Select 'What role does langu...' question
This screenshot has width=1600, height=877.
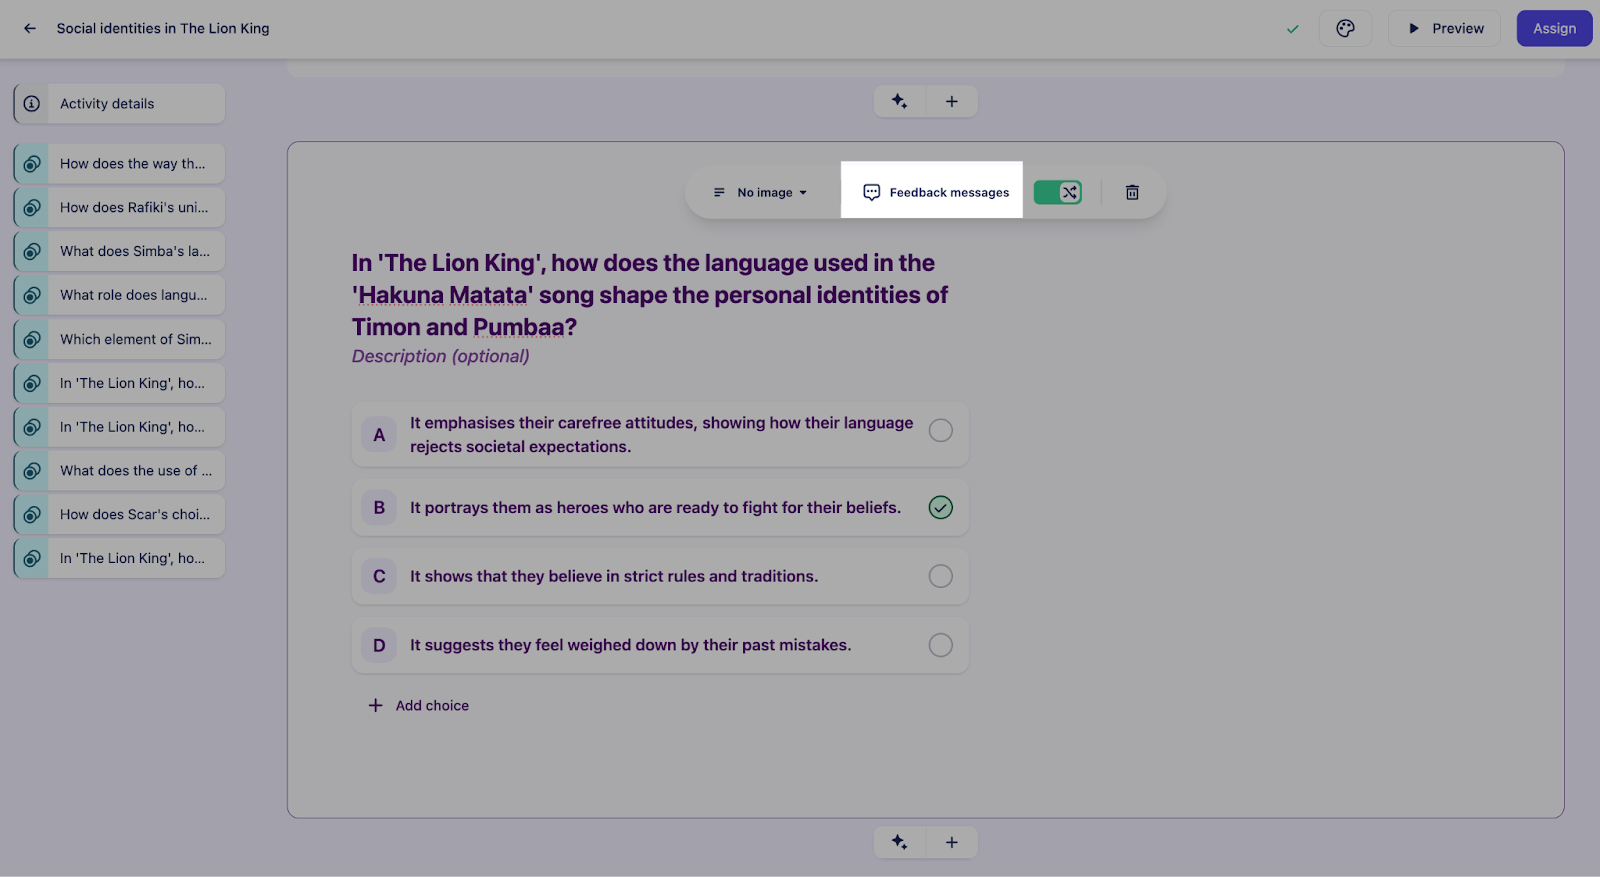tap(120, 295)
